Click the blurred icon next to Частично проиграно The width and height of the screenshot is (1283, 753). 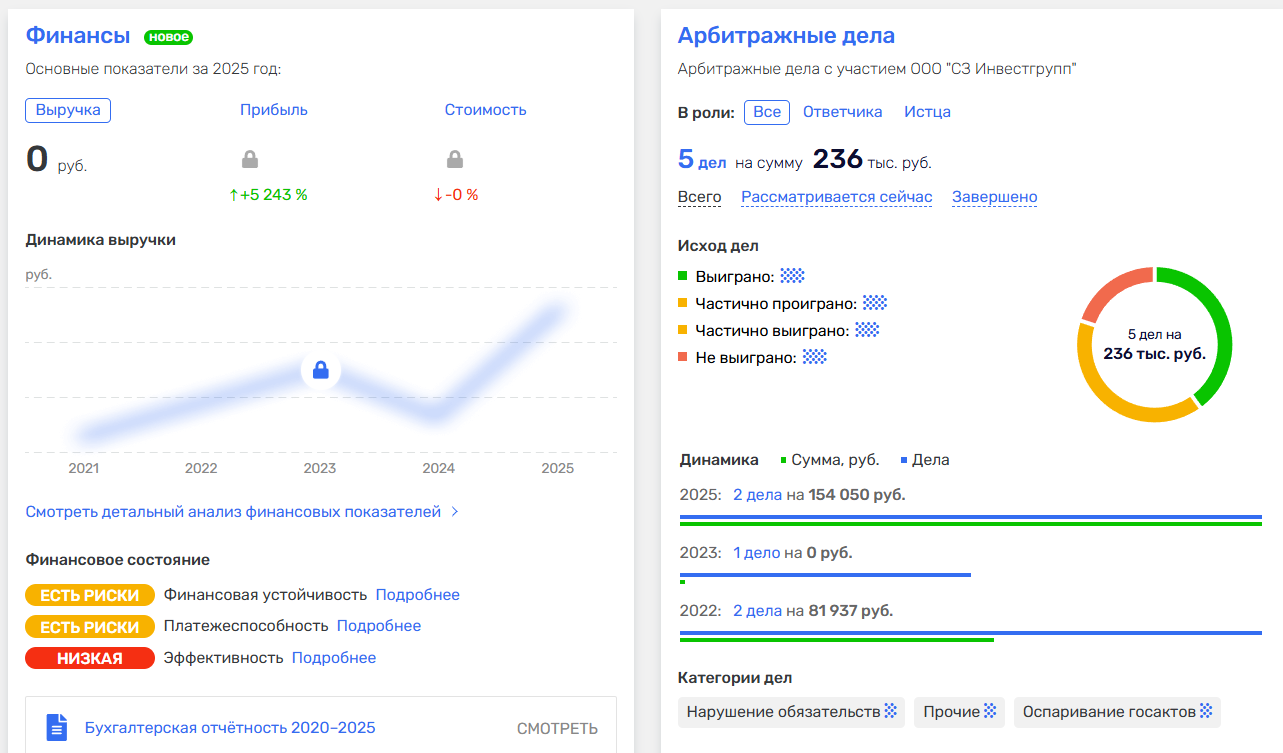tap(875, 303)
